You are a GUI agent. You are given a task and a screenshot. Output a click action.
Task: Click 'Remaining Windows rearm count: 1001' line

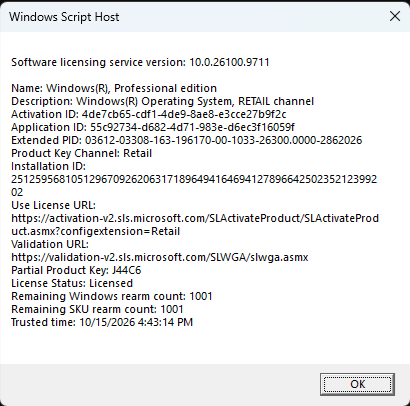pyautogui.click(x=112, y=296)
